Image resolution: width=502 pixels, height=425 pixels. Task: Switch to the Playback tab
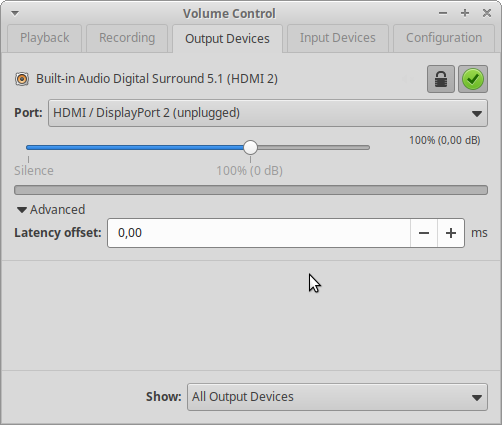[45, 38]
